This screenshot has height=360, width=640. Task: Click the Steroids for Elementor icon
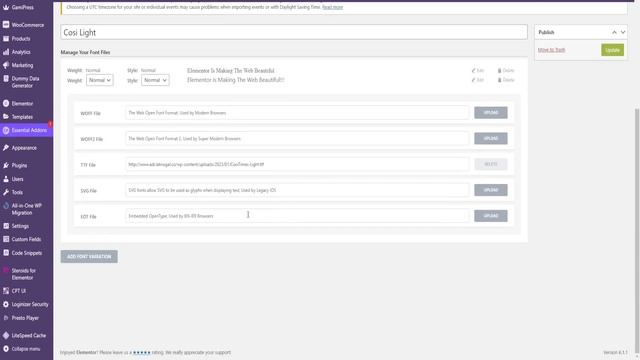coord(6,270)
